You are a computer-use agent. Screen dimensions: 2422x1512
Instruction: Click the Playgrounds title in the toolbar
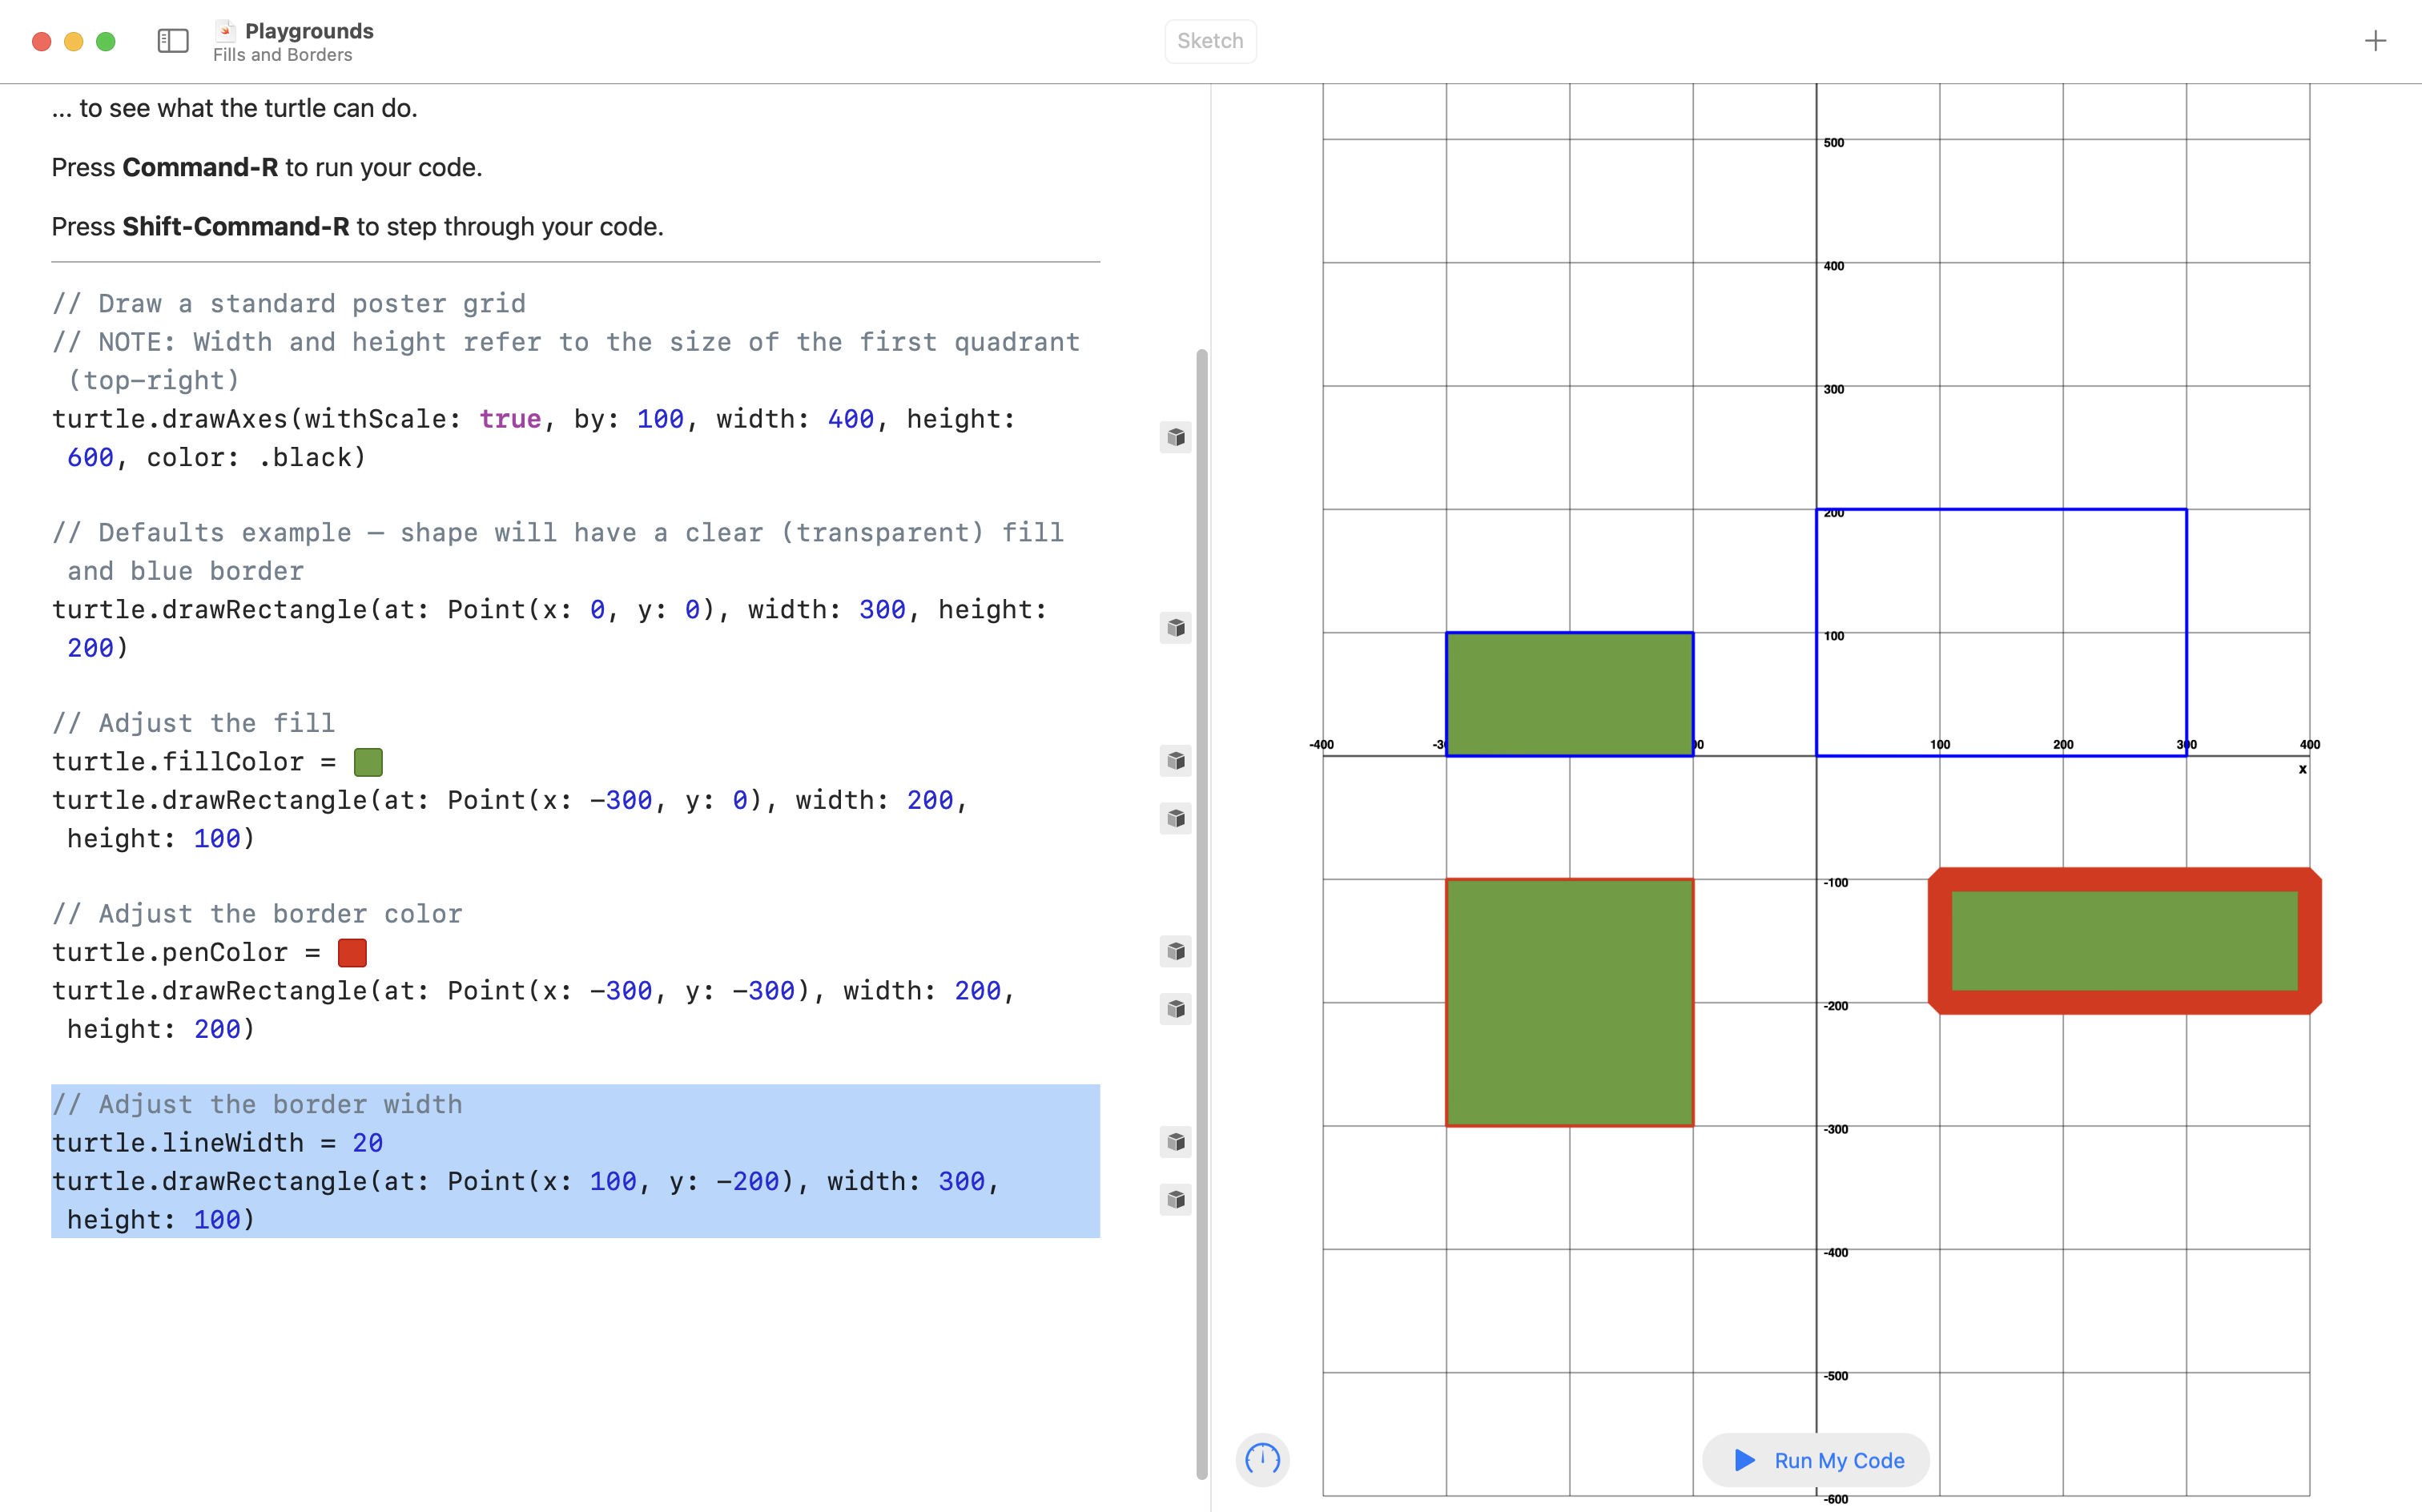(309, 31)
